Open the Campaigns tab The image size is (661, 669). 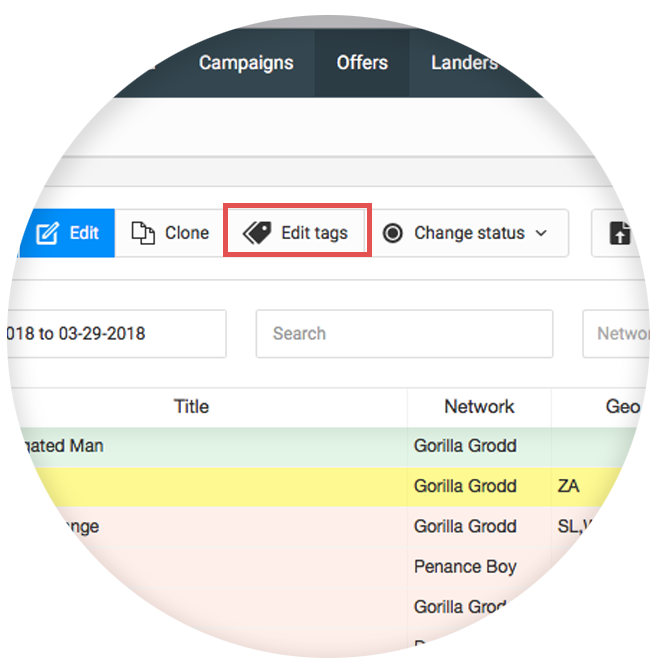coord(246,63)
